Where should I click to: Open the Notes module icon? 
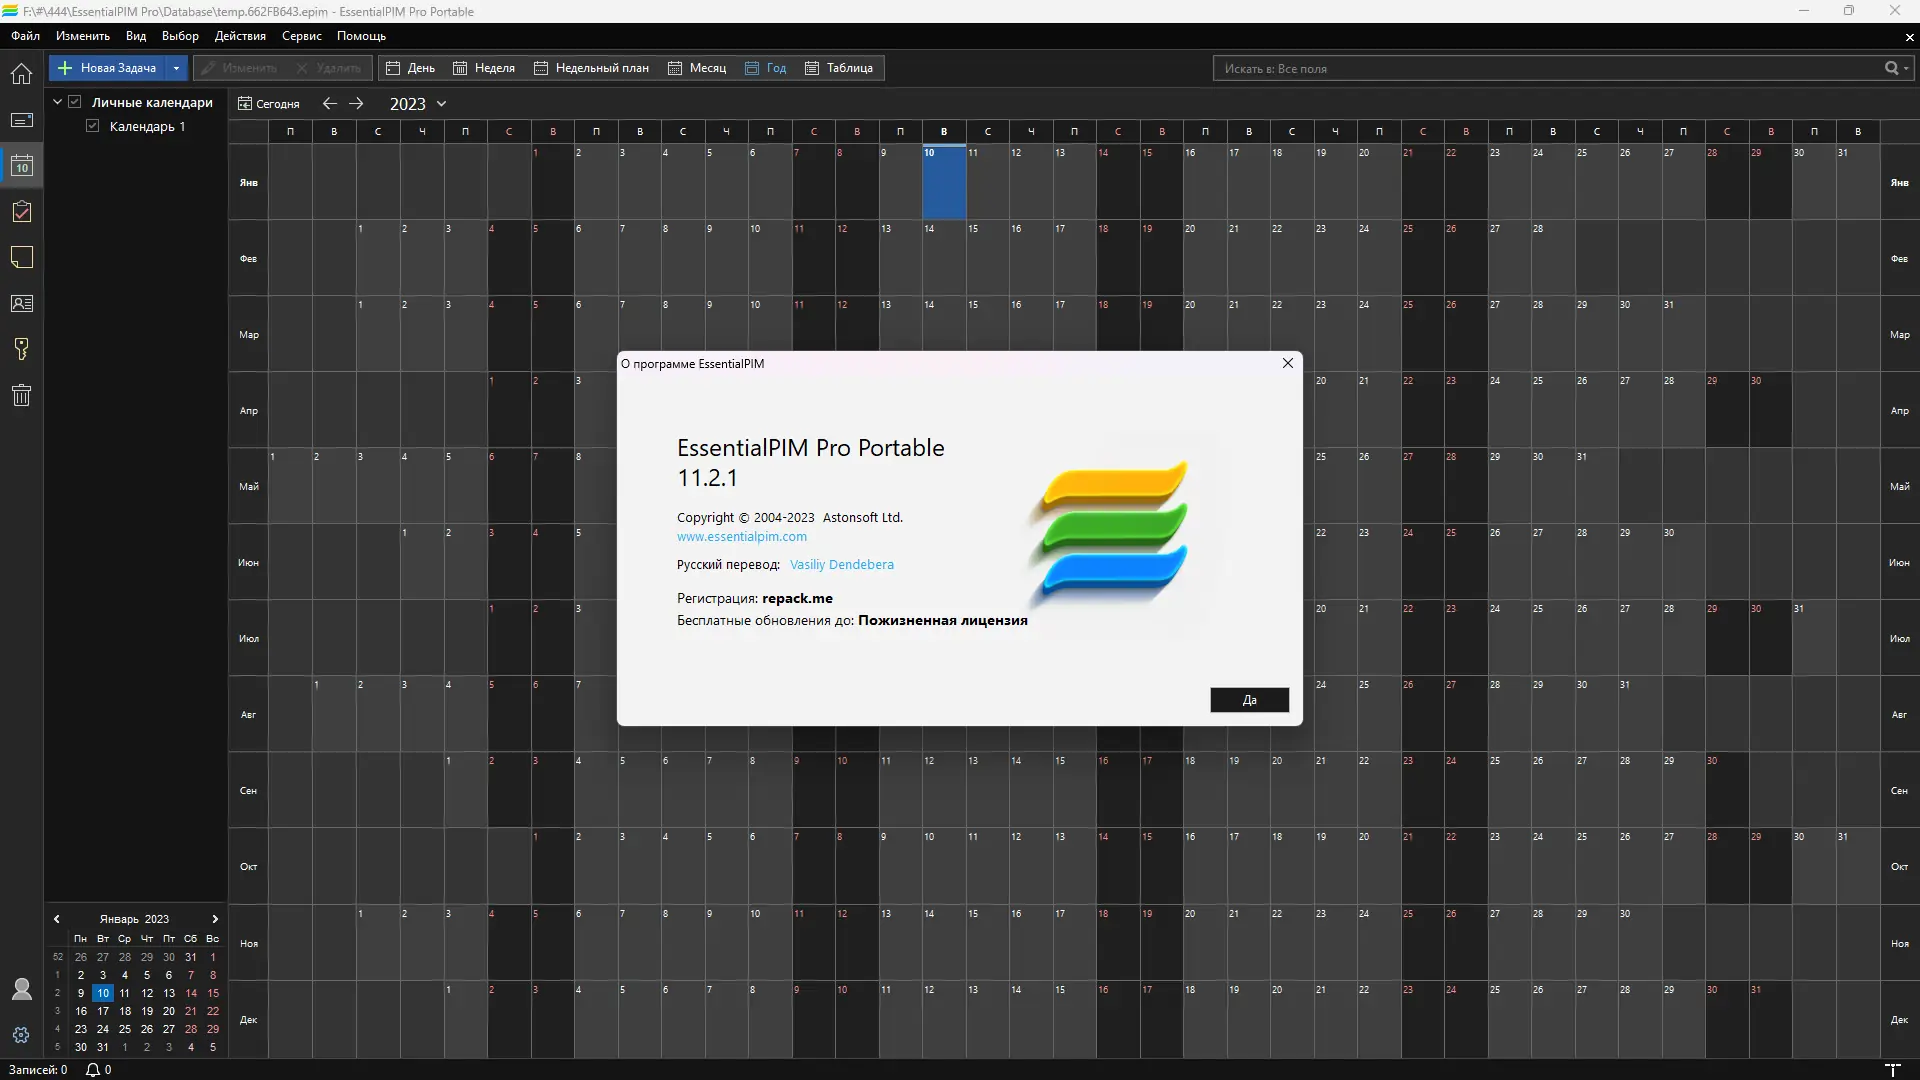coord(21,258)
